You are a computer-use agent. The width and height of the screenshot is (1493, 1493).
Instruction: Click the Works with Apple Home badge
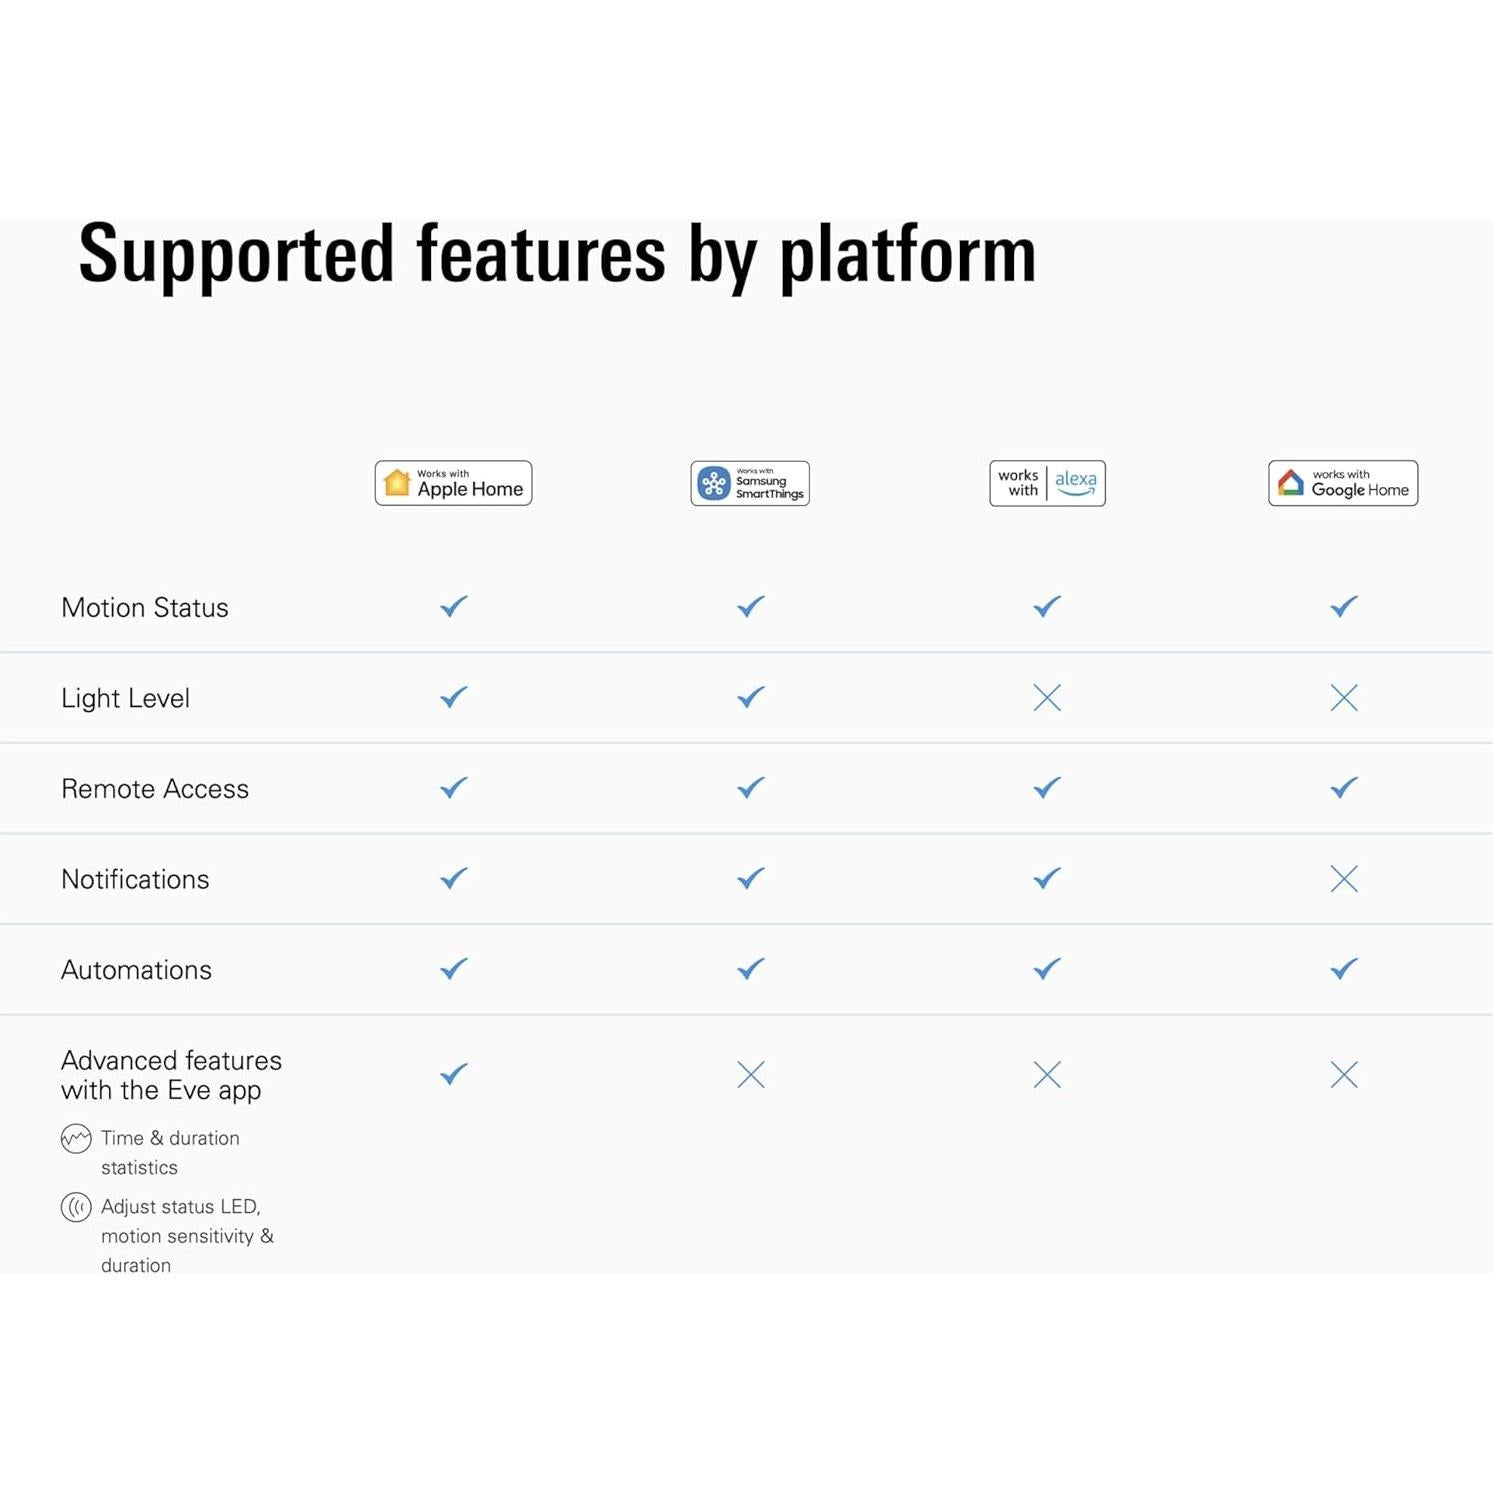453,483
